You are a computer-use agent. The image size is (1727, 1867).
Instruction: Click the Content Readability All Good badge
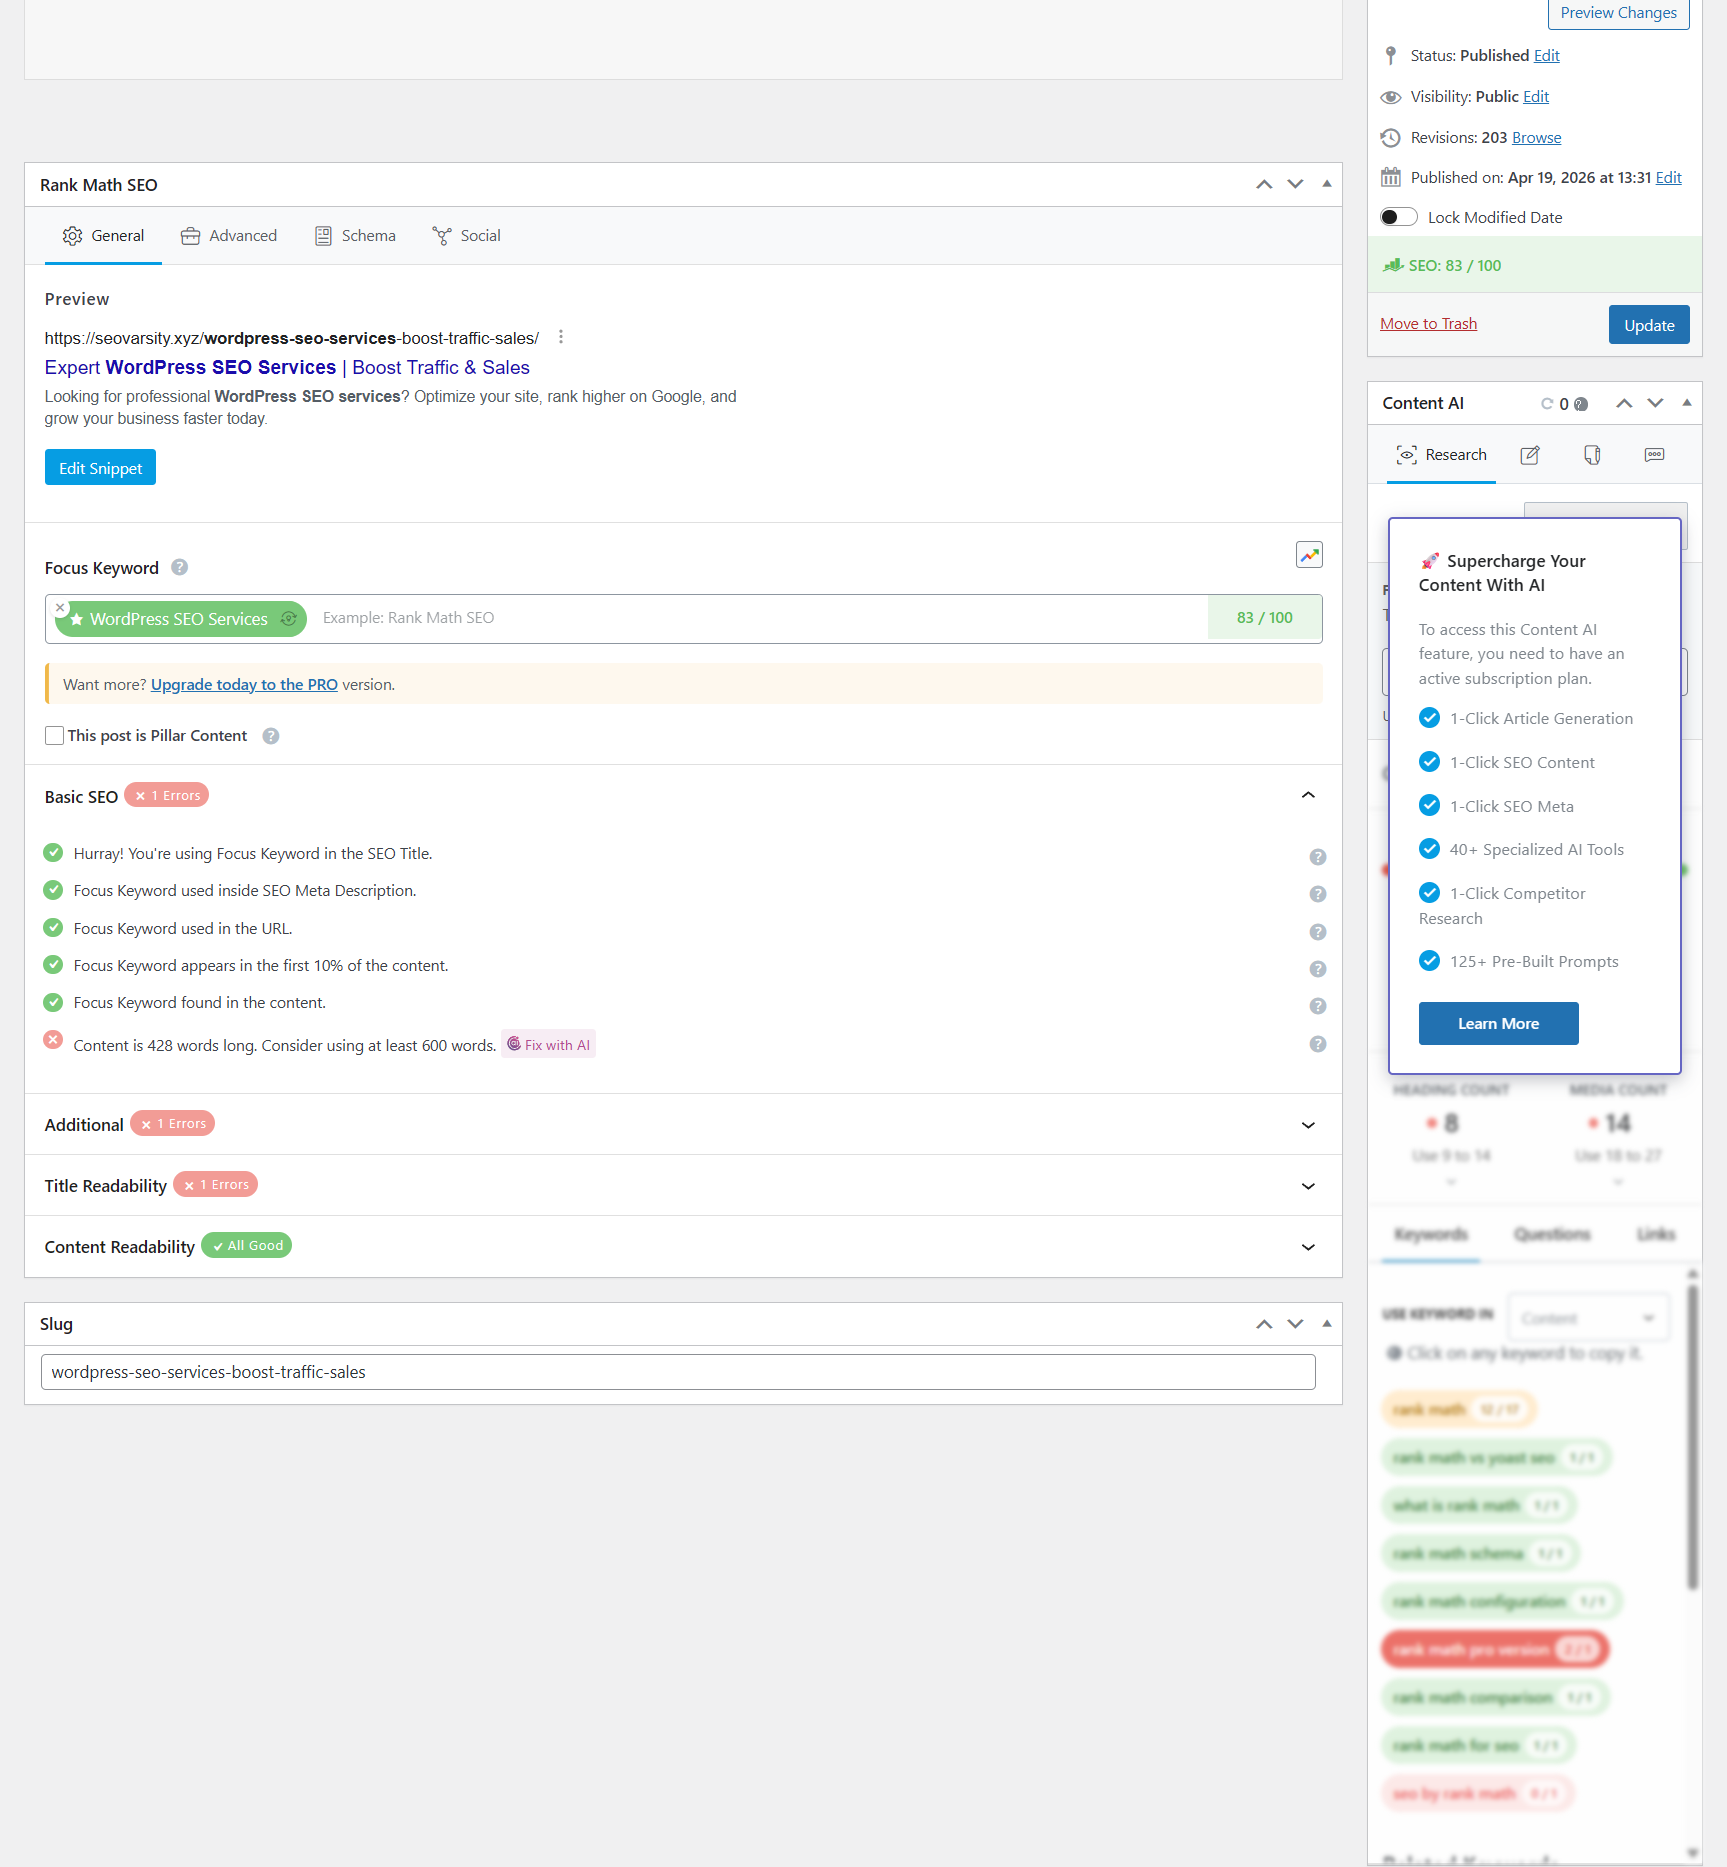(x=247, y=1246)
